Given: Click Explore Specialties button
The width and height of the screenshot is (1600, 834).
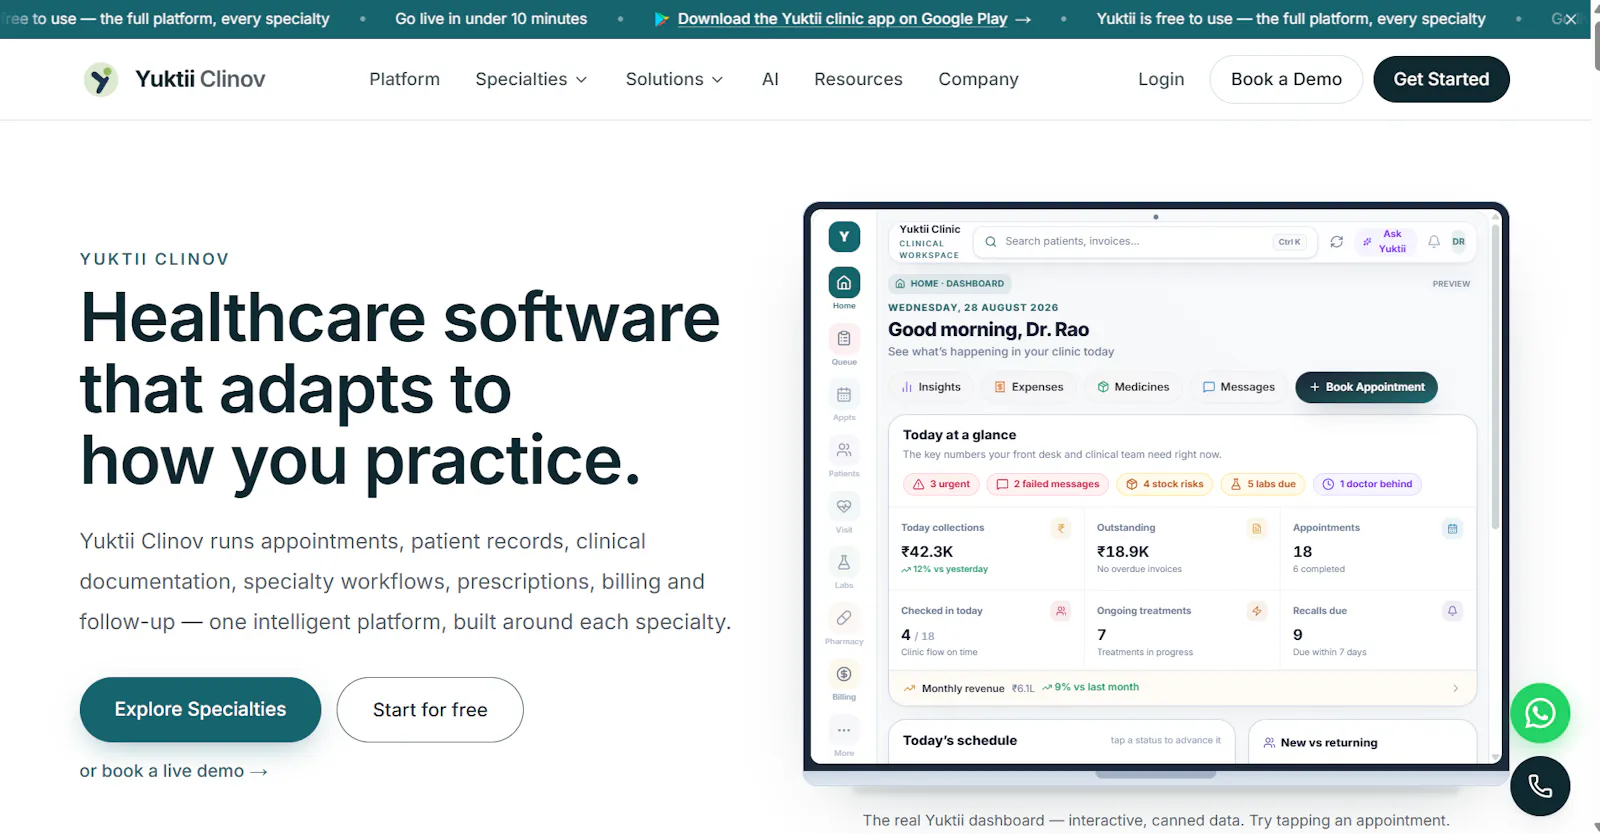Looking at the screenshot, I should click(x=200, y=710).
